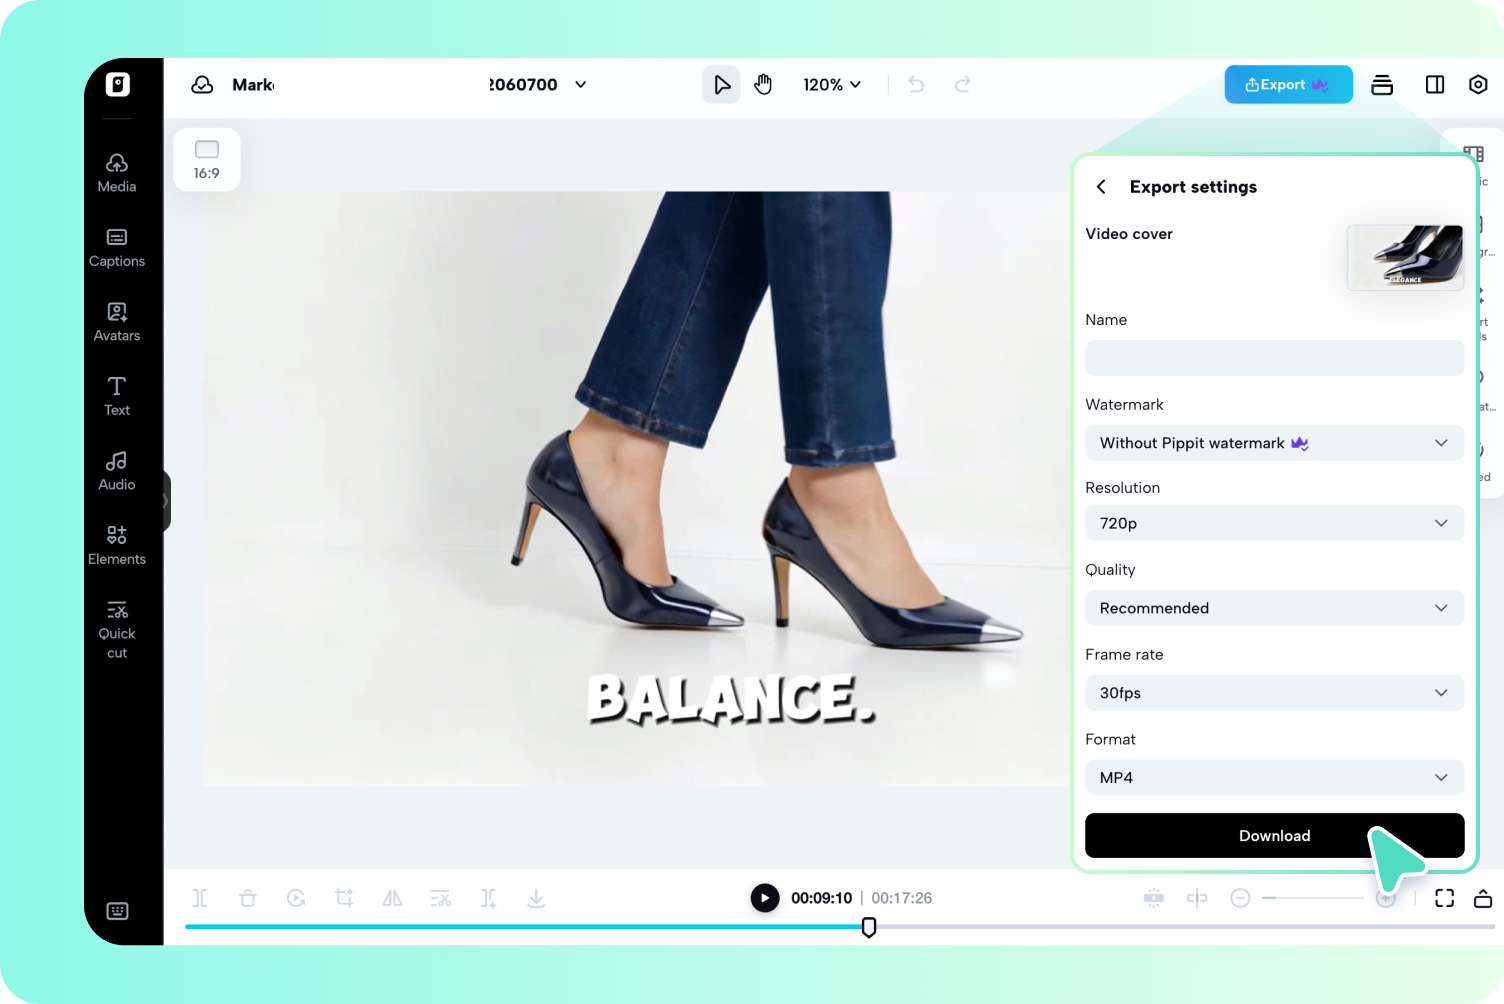
Task: Open the Format MP4 dropdown
Action: click(x=1275, y=778)
